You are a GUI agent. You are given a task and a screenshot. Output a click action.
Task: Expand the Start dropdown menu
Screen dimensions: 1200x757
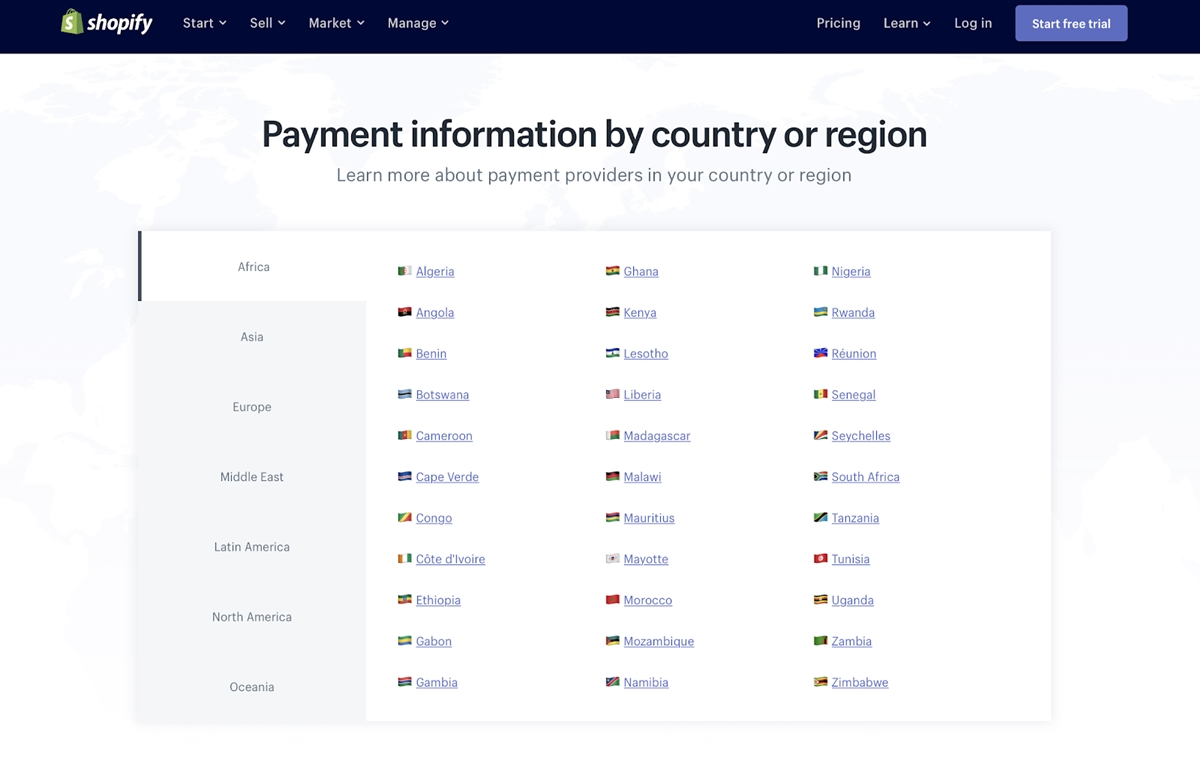[204, 23]
